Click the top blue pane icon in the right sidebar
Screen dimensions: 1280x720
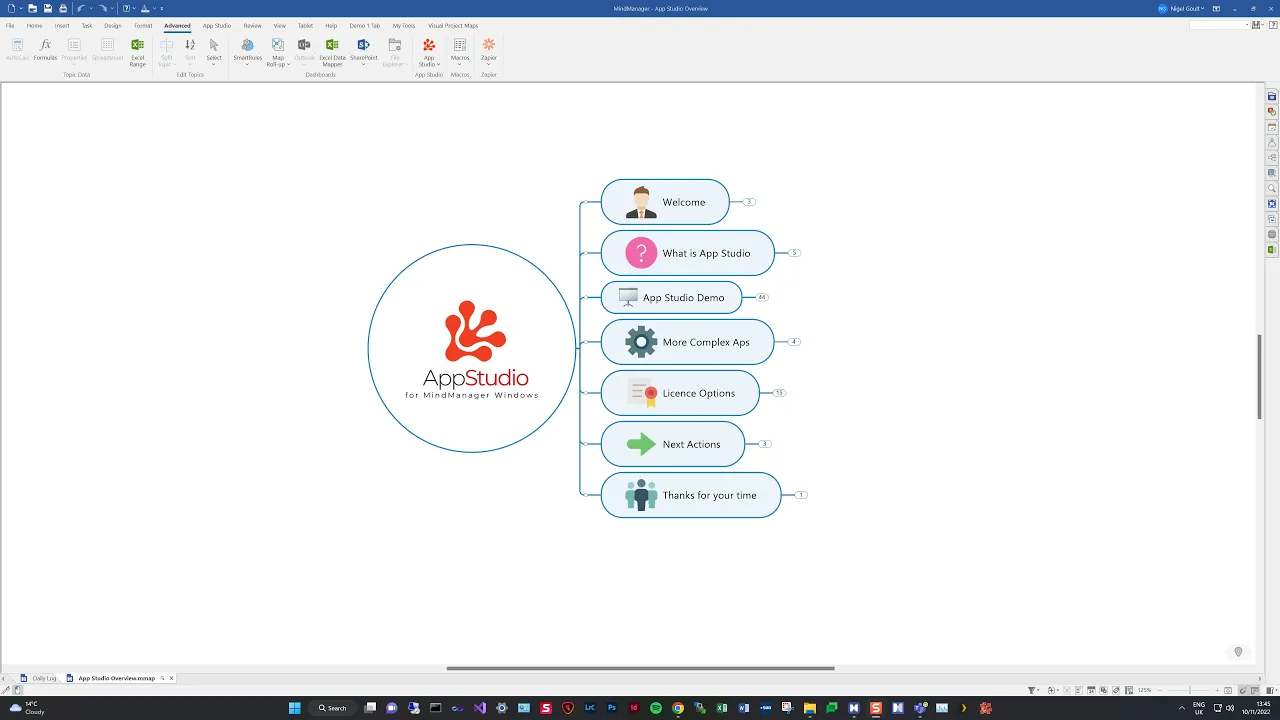(1272, 96)
